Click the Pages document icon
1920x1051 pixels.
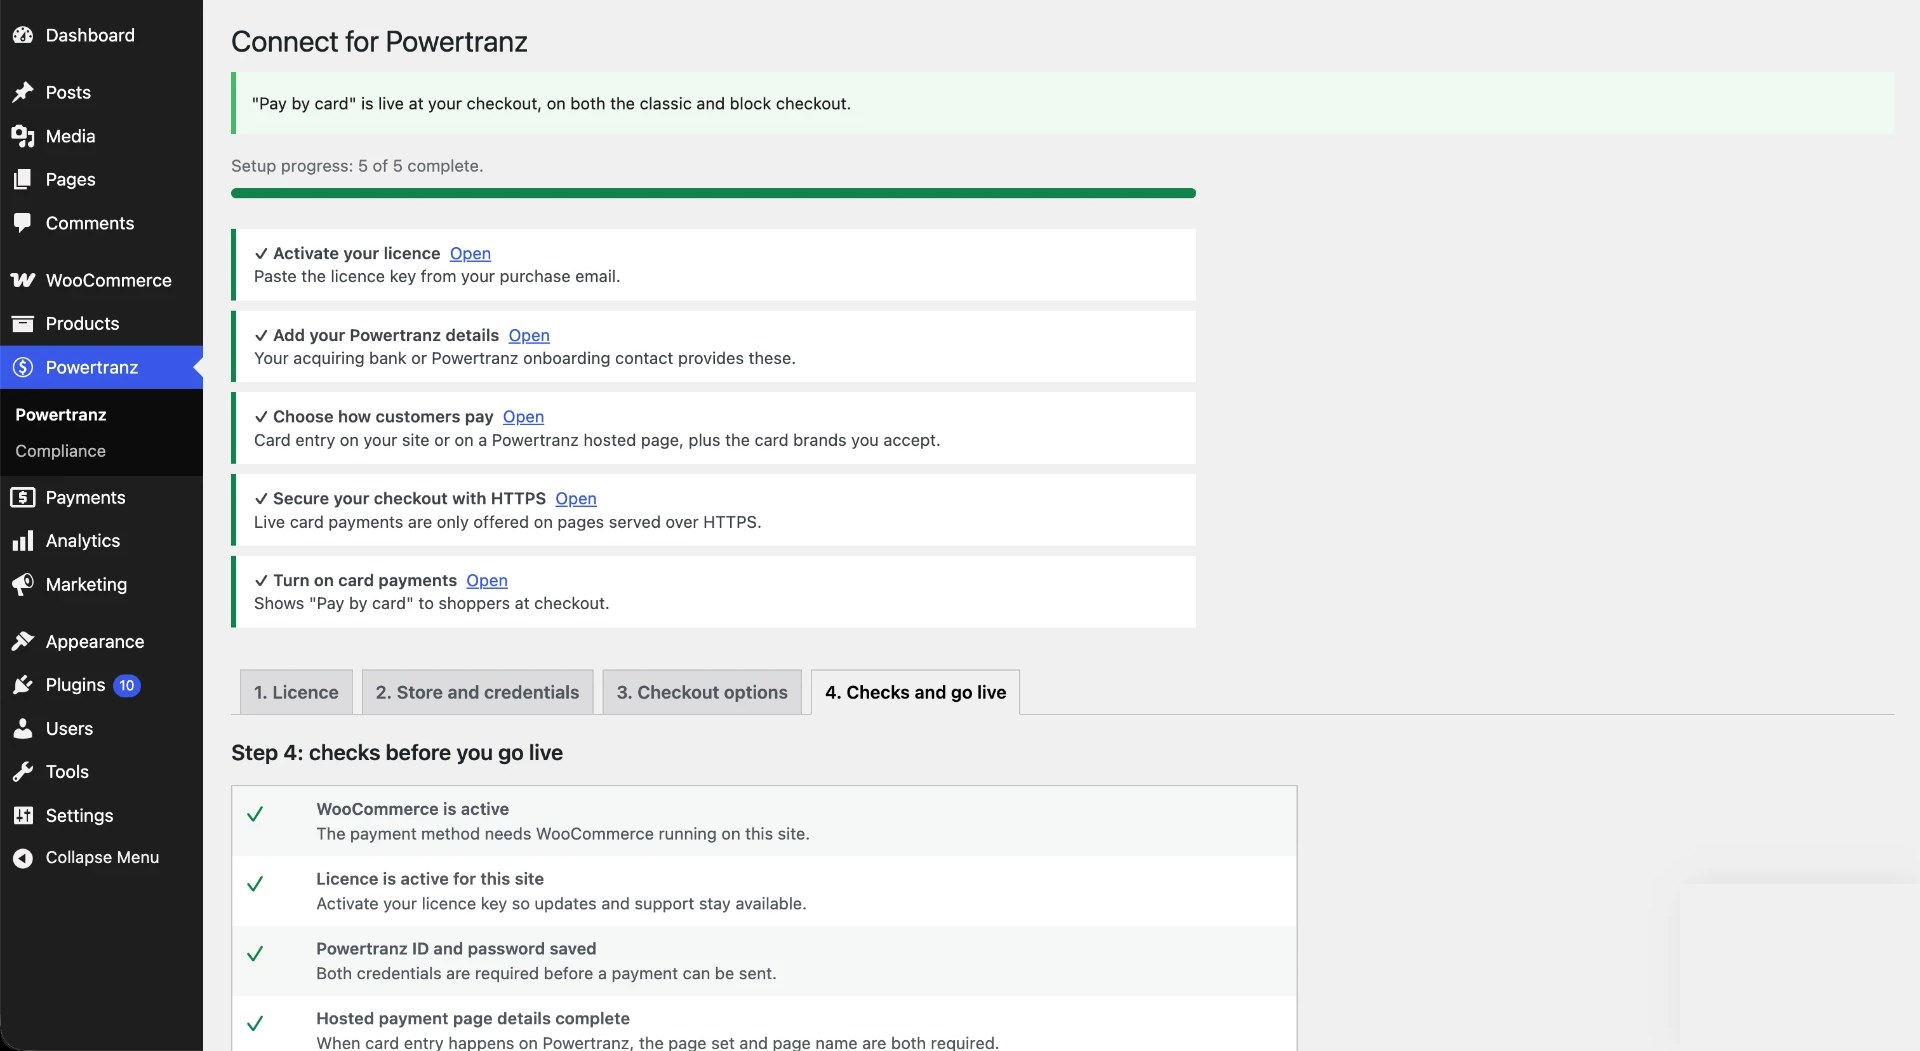point(23,179)
